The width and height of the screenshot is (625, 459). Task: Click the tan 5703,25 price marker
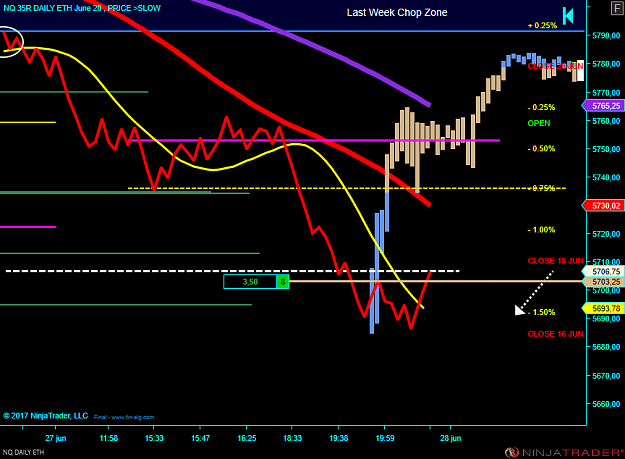pos(603,282)
